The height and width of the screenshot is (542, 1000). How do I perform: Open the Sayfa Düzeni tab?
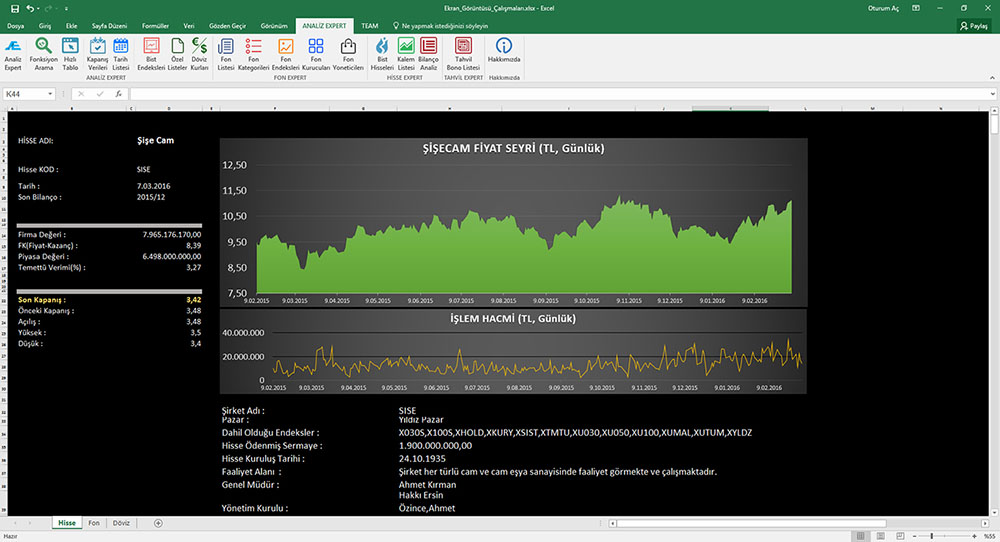[109, 26]
